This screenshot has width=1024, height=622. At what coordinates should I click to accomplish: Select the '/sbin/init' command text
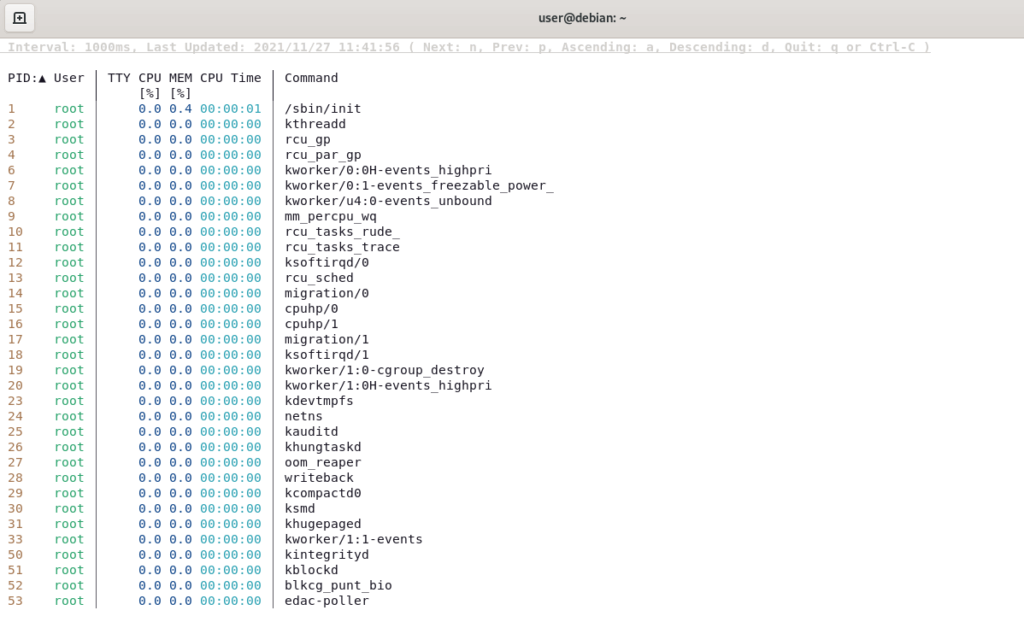(x=323, y=108)
